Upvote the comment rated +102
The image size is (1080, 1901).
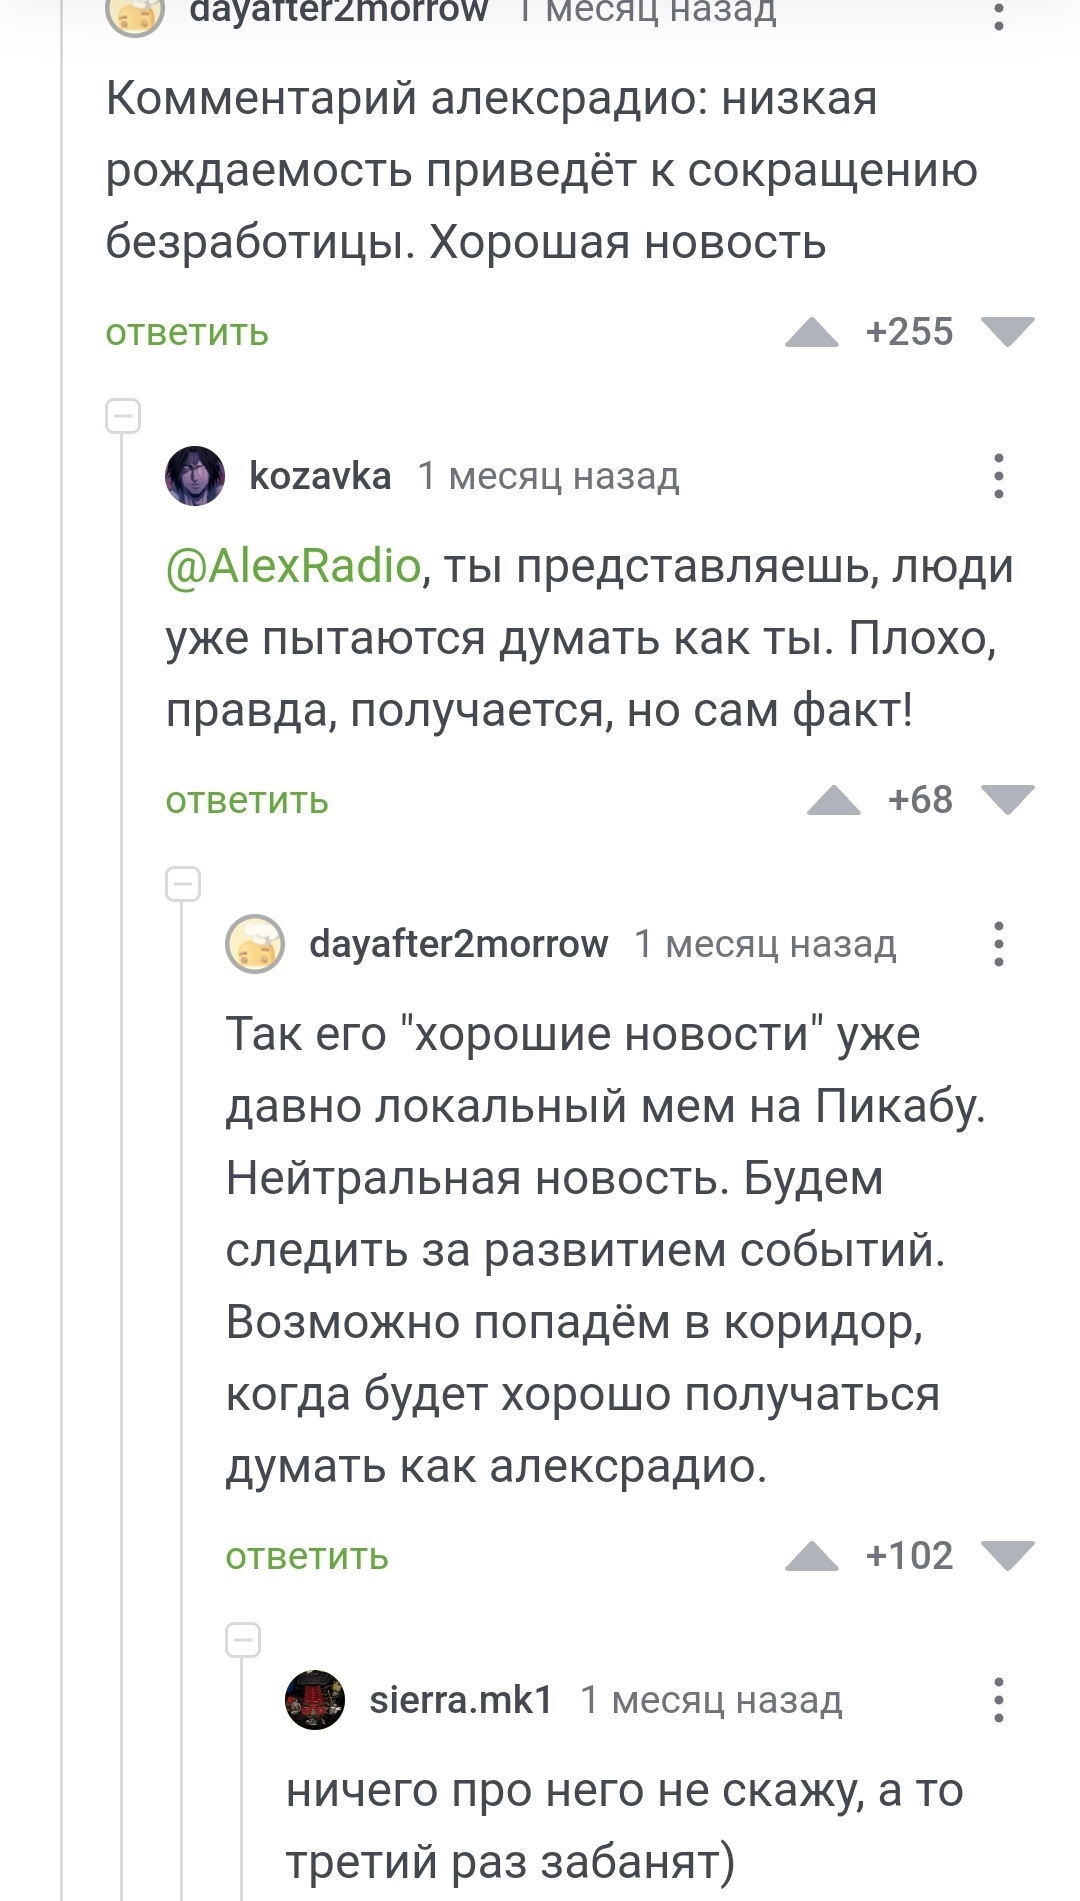click(811, 1556)
